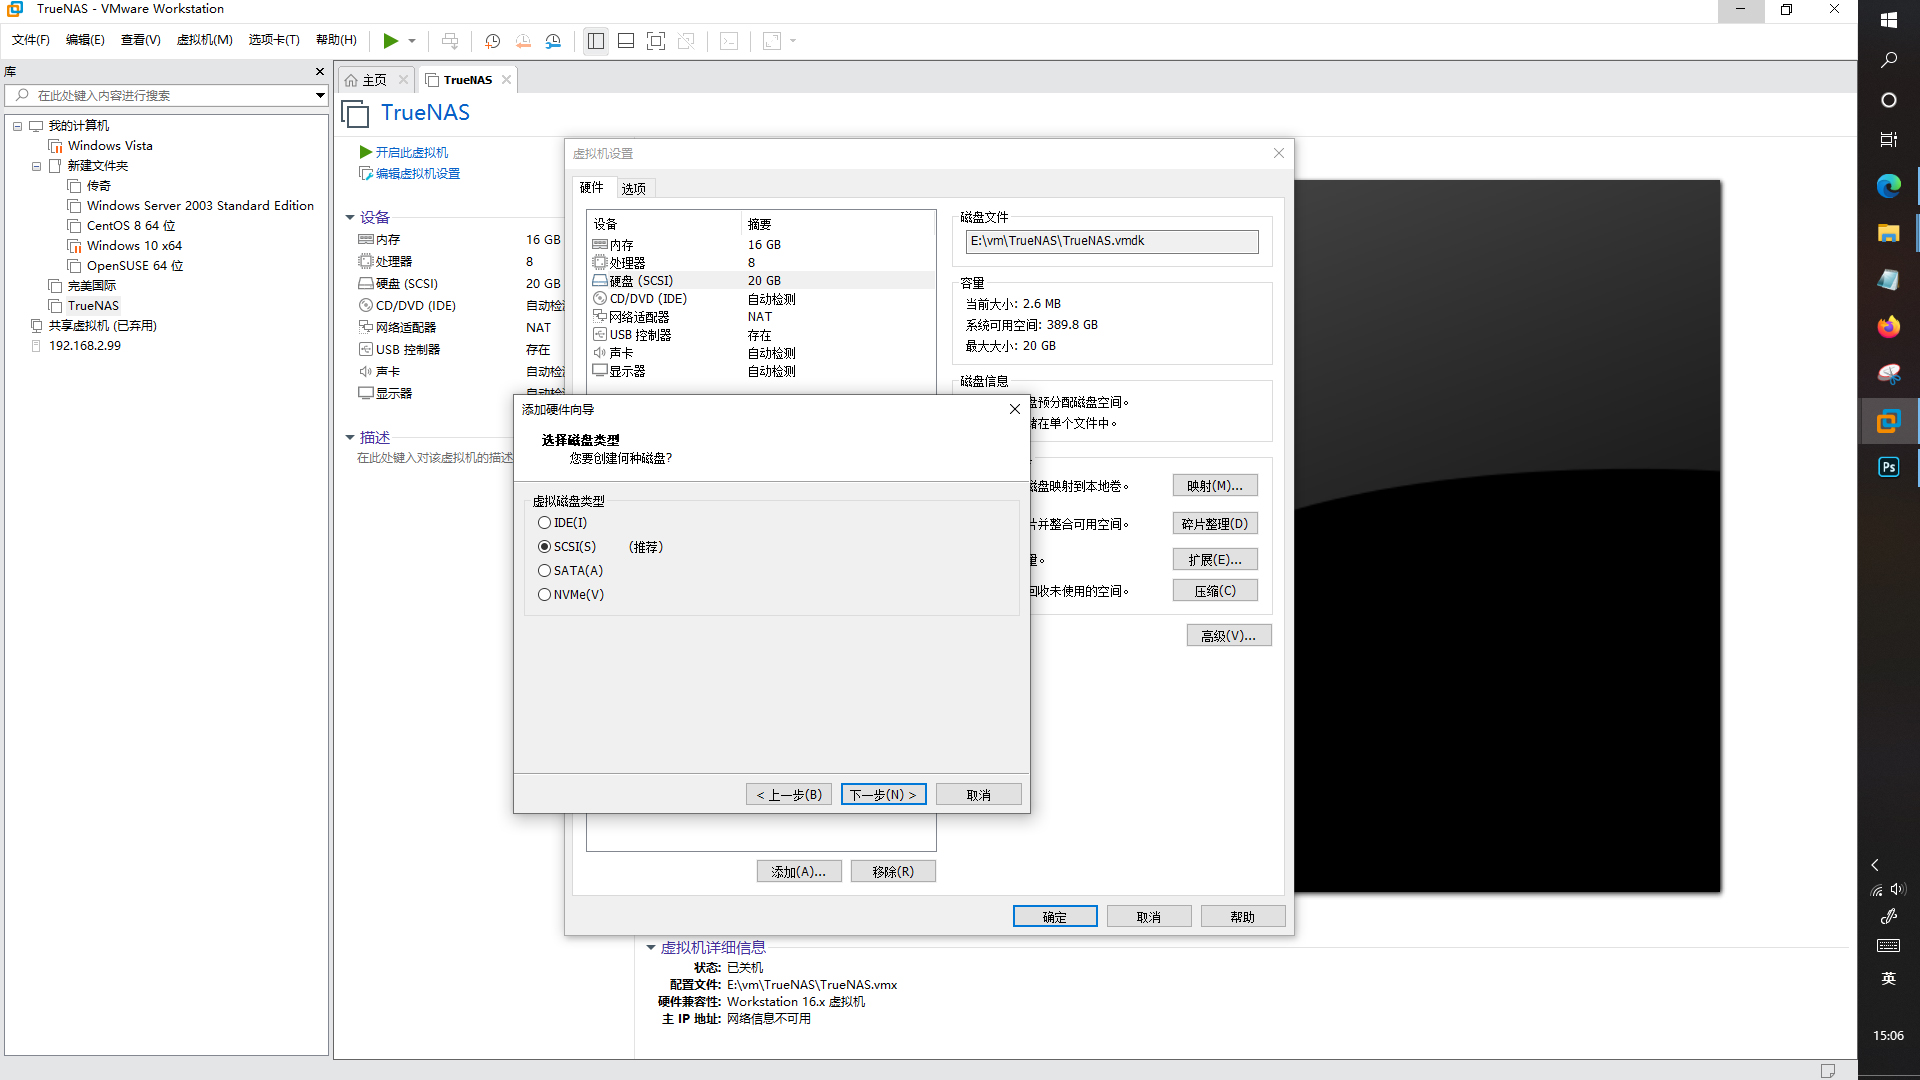Click 下一步(N) in the add hardware wizard
Image resolution: width=1920 pixels, height=1080 pixels.
click(883, 795)
